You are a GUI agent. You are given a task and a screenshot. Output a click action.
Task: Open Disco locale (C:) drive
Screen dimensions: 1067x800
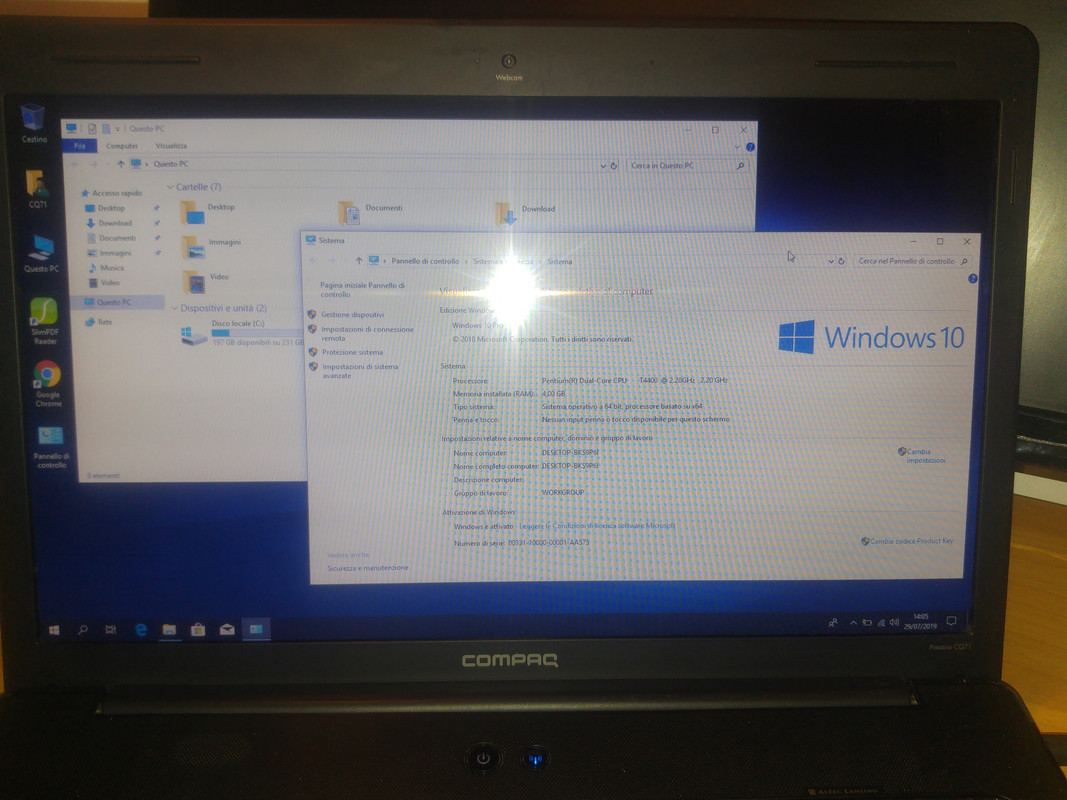tap(242, 333)
